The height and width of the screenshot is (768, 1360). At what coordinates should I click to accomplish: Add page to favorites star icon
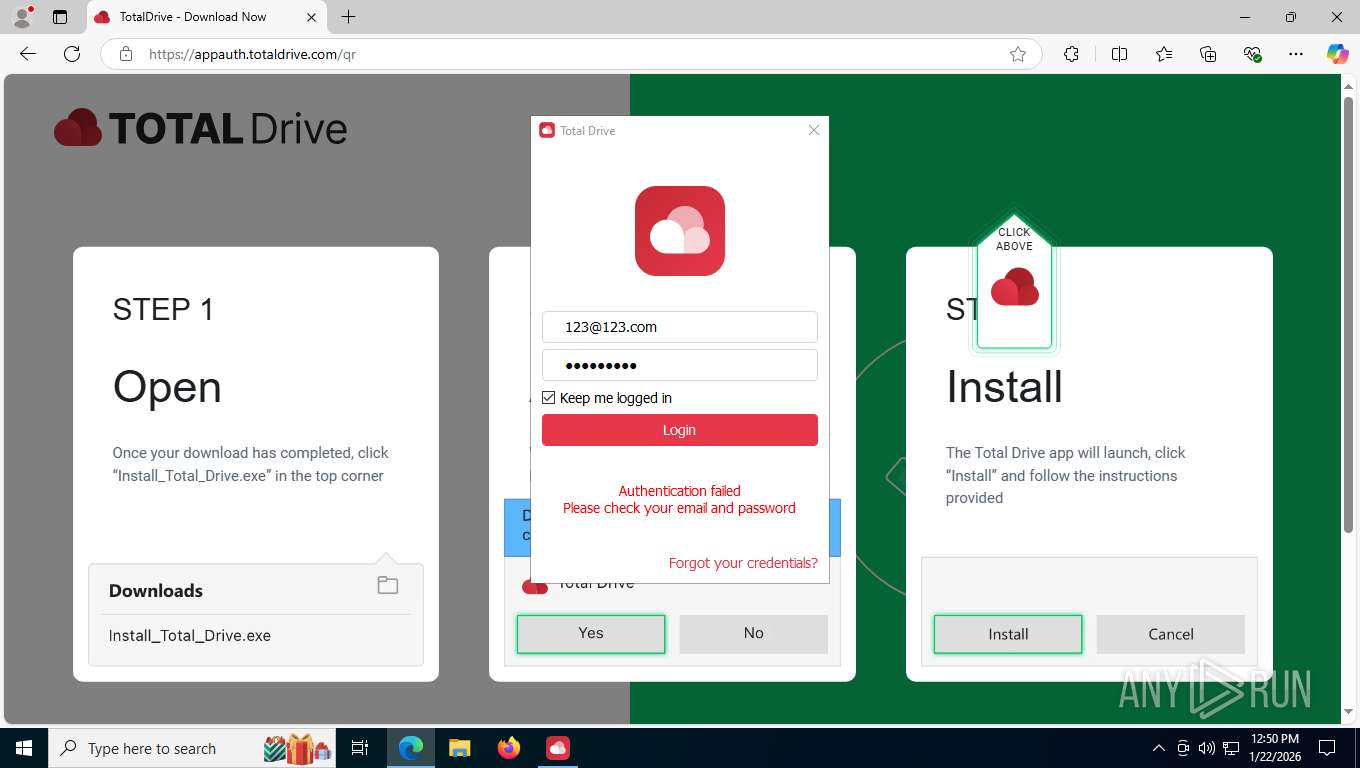[x=1018, y=54]
